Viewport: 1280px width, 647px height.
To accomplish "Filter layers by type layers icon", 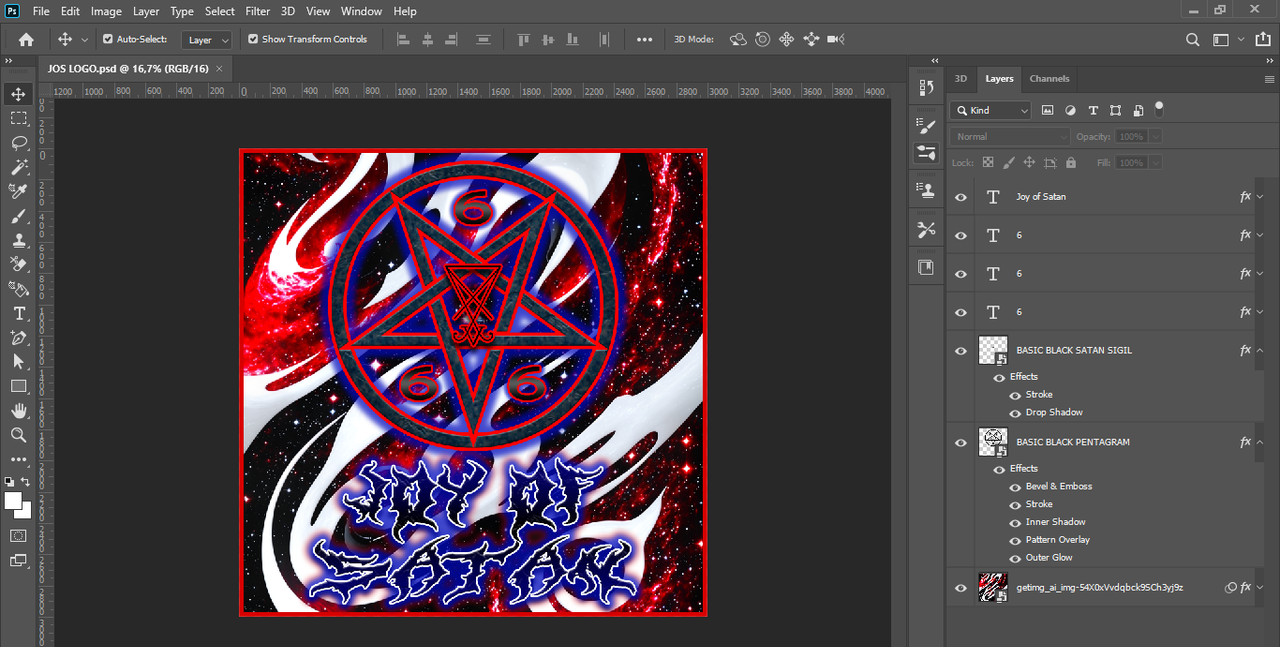I will click(x=1093, y=110).
